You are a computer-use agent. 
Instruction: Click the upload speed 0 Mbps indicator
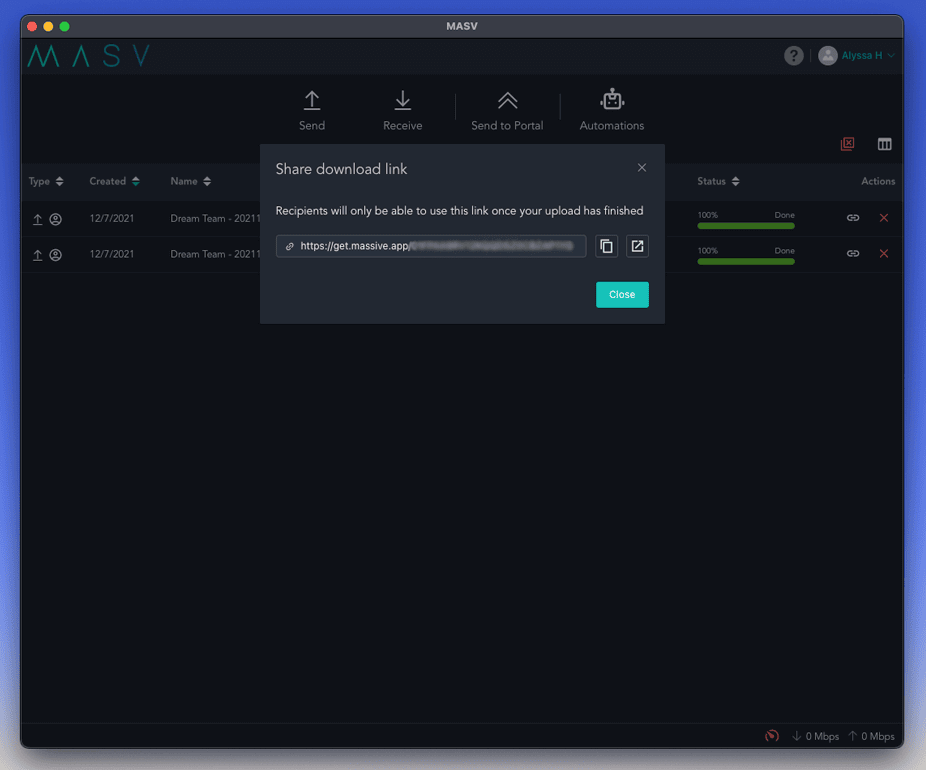coord(871,736)
